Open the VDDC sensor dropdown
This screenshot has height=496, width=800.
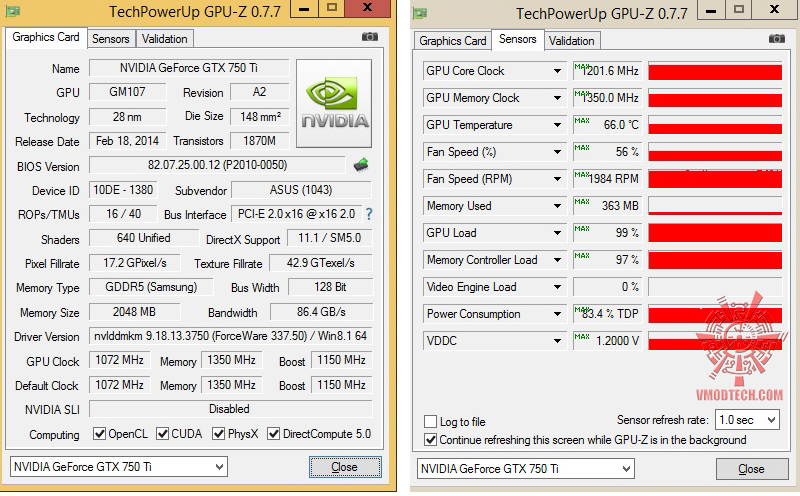coord(557,341)
